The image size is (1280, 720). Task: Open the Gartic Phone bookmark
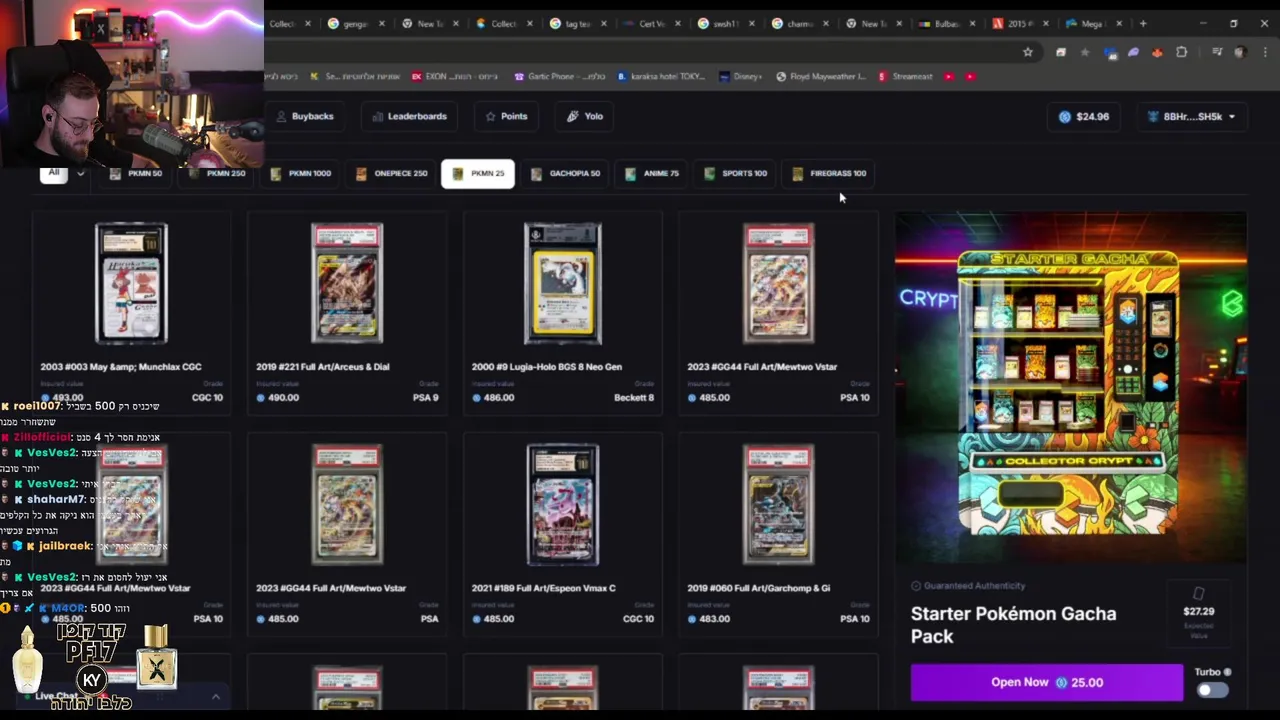(x=560, y=76)
